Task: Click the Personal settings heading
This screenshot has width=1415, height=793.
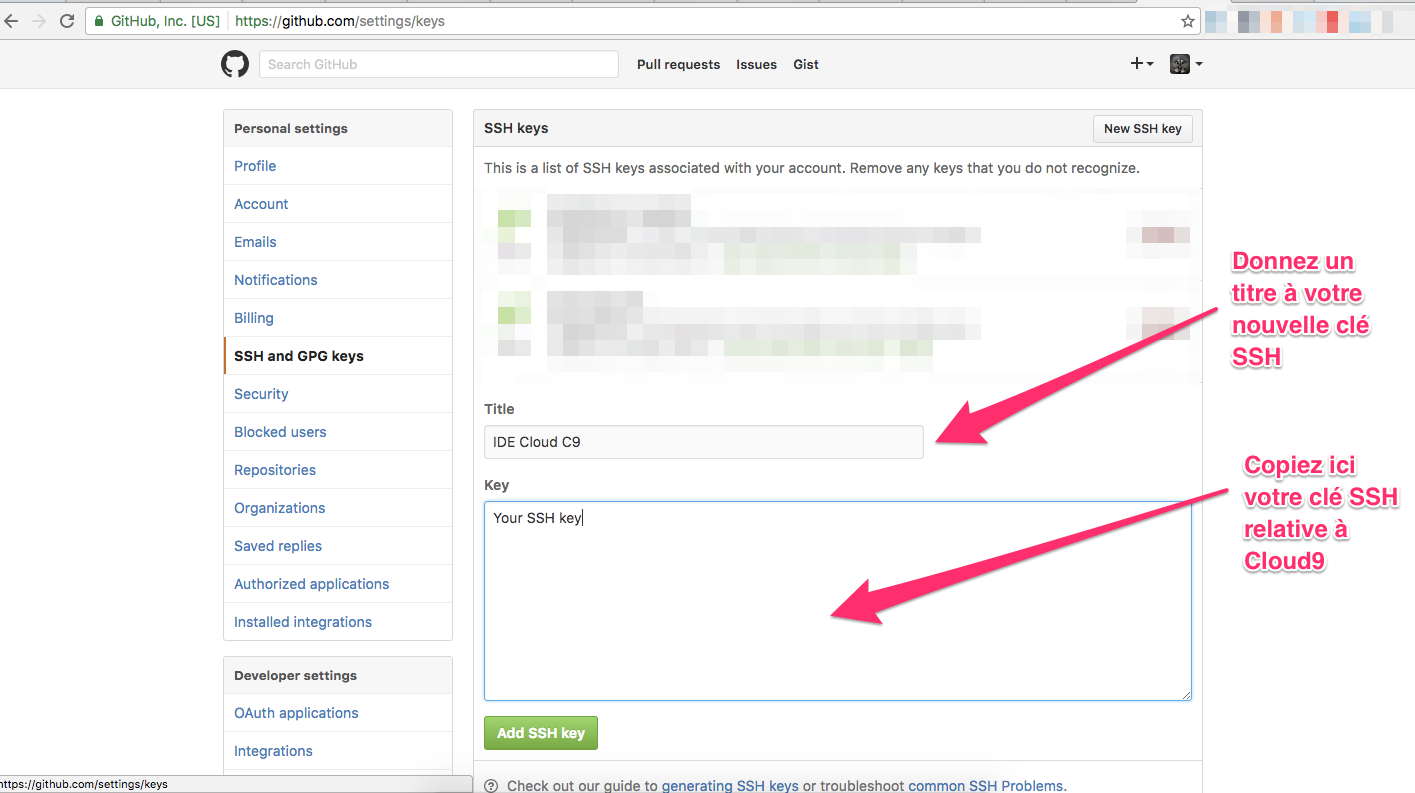Action: coord(291,128)
